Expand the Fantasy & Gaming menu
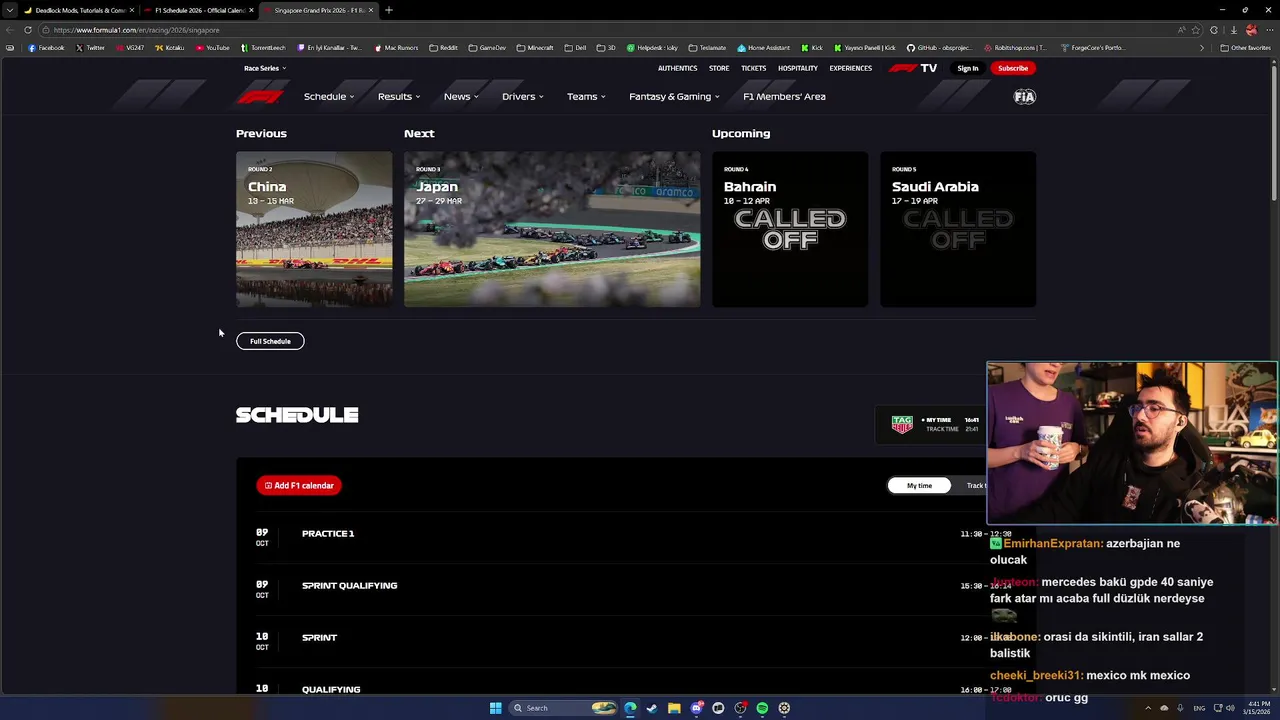 (x=674, y=97)
